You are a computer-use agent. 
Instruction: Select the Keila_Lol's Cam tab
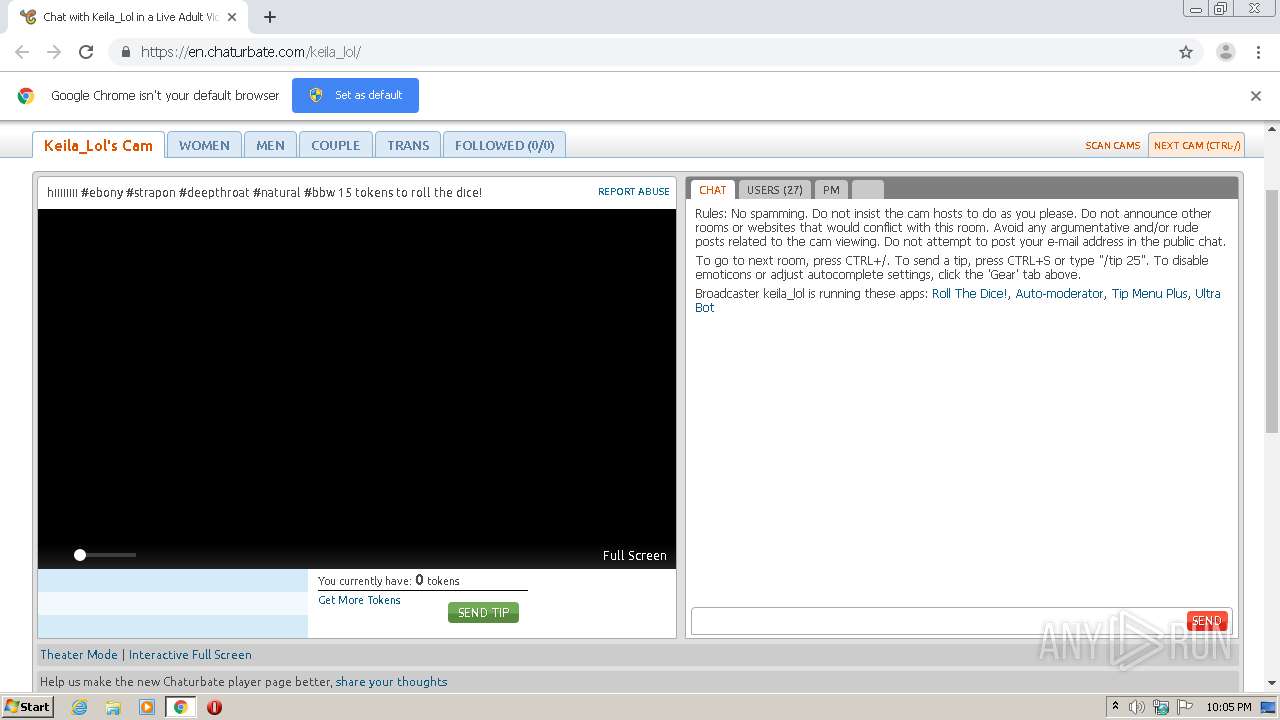click(x=98, y=145)
